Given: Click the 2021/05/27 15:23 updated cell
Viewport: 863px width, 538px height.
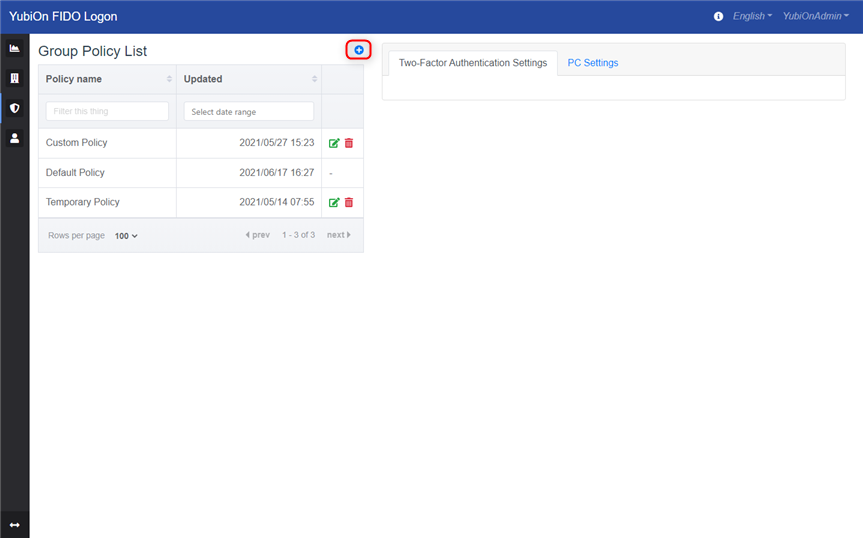Looking at the screenshot, I should click(276, 142).
